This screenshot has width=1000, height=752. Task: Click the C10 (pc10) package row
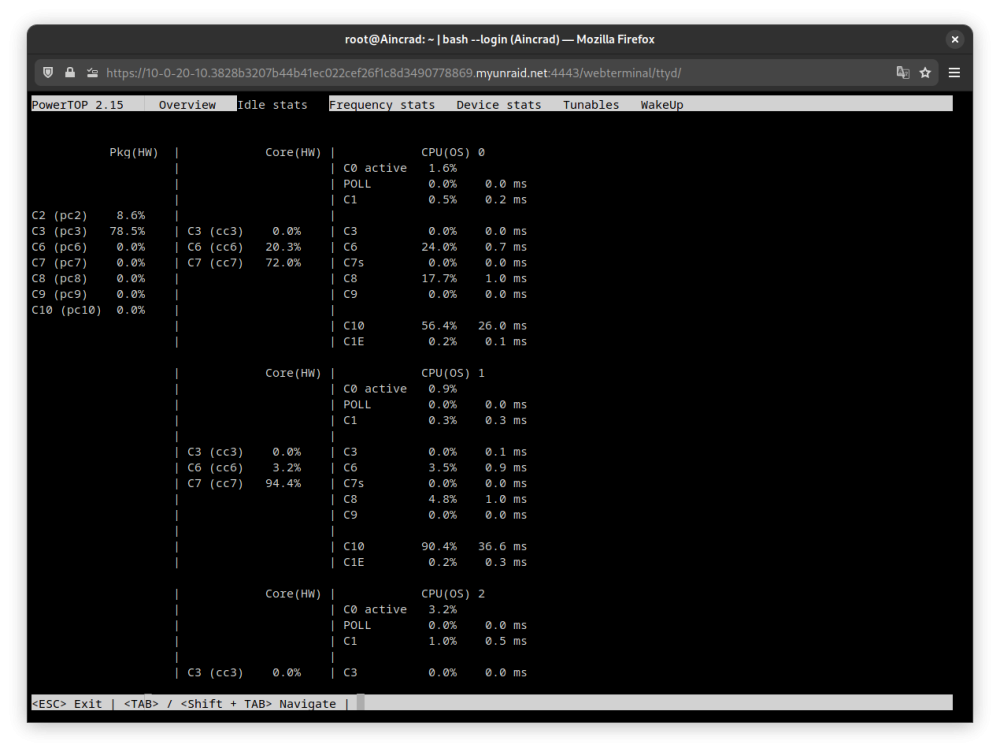click(88, 310)
